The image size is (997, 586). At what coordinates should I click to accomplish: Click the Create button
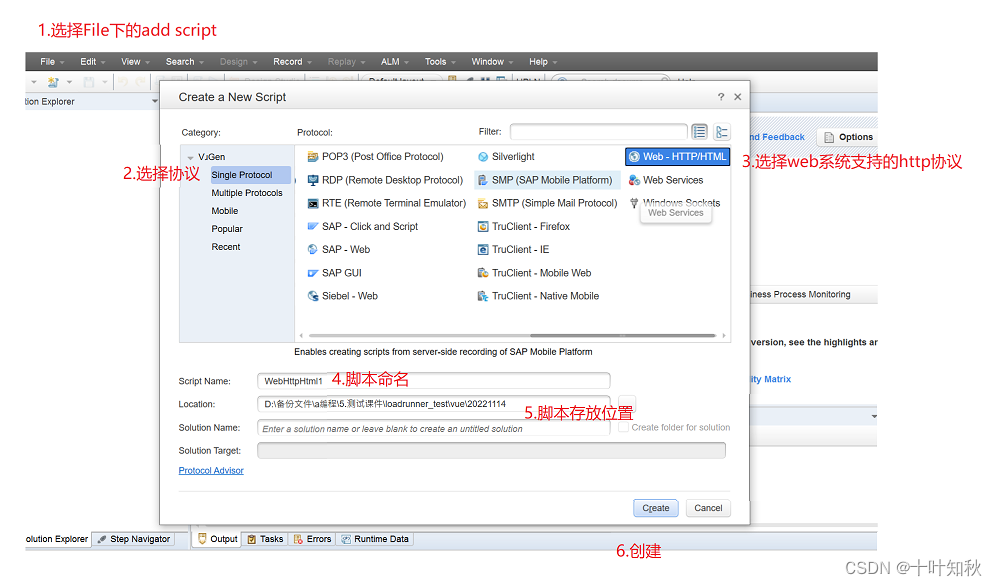coord(656,508)
